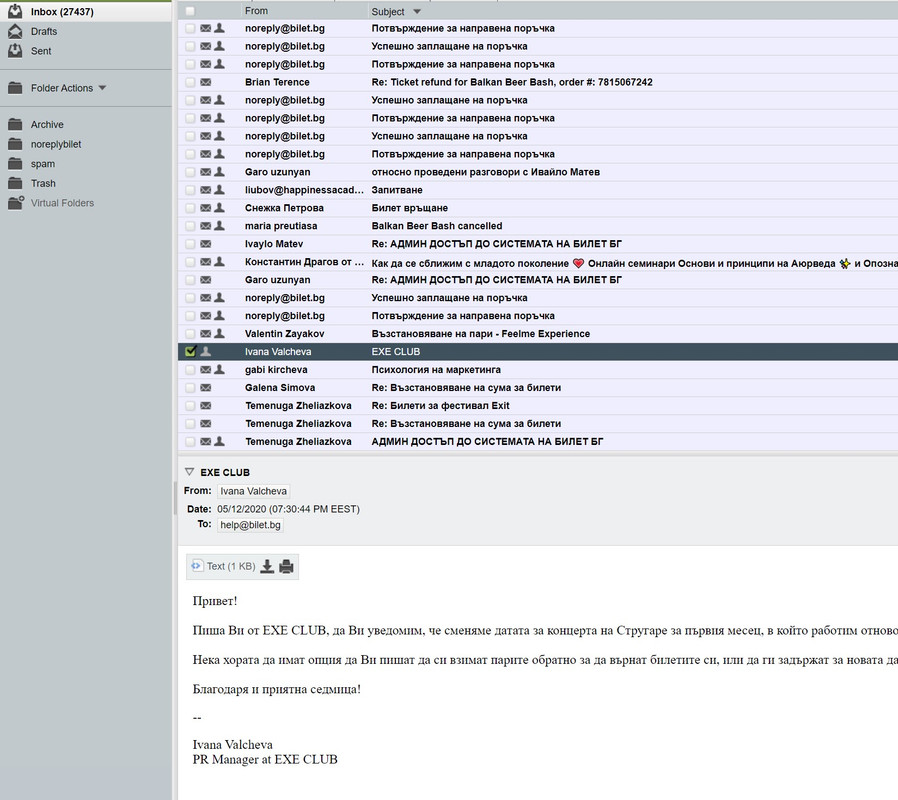Open the Trash folder
Viewport: 898px width, 800px height.
(43, 183)
